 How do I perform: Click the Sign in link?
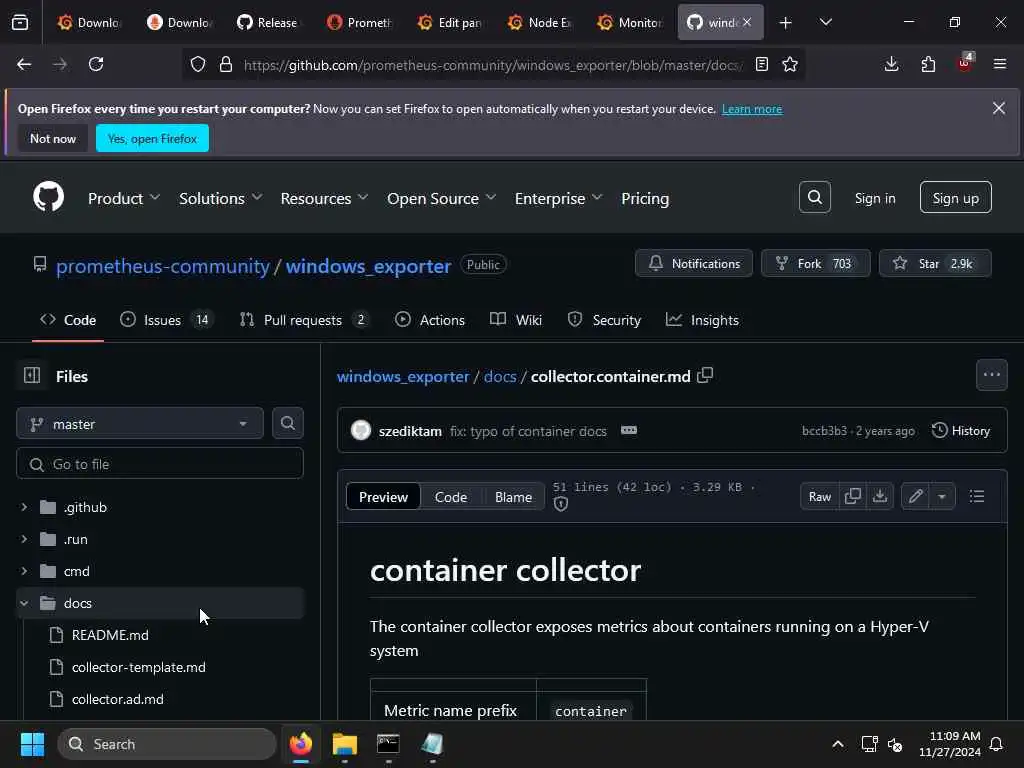click(874, 198)
